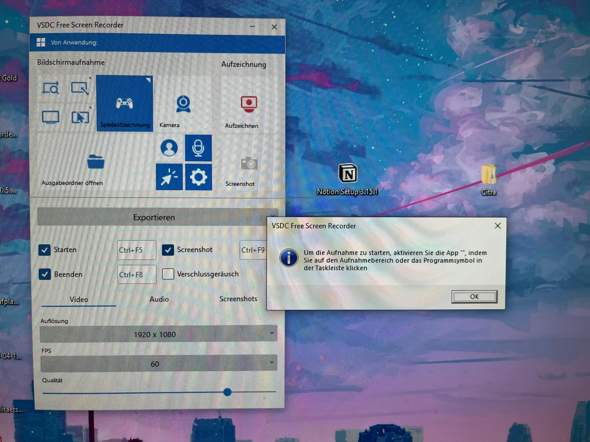The image size is (590, 442).
Task: Click the Qualität slider handle
Action: [x=227, y=392]
